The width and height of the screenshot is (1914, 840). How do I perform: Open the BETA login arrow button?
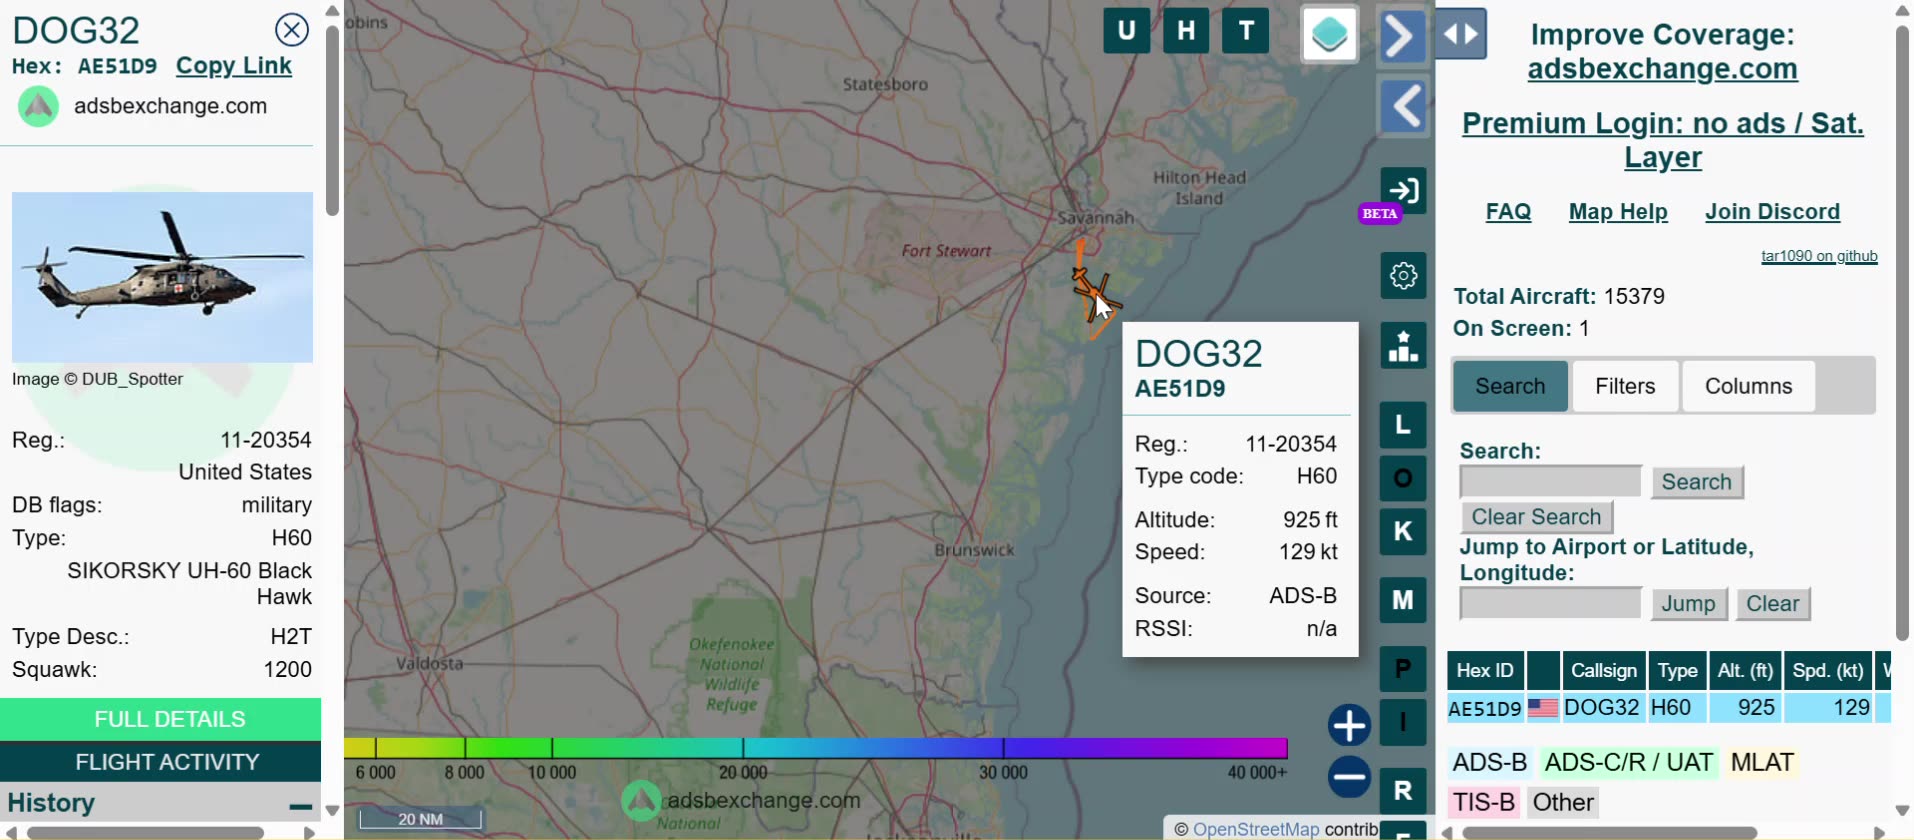pyautogui.click(x=1404, y=191)
